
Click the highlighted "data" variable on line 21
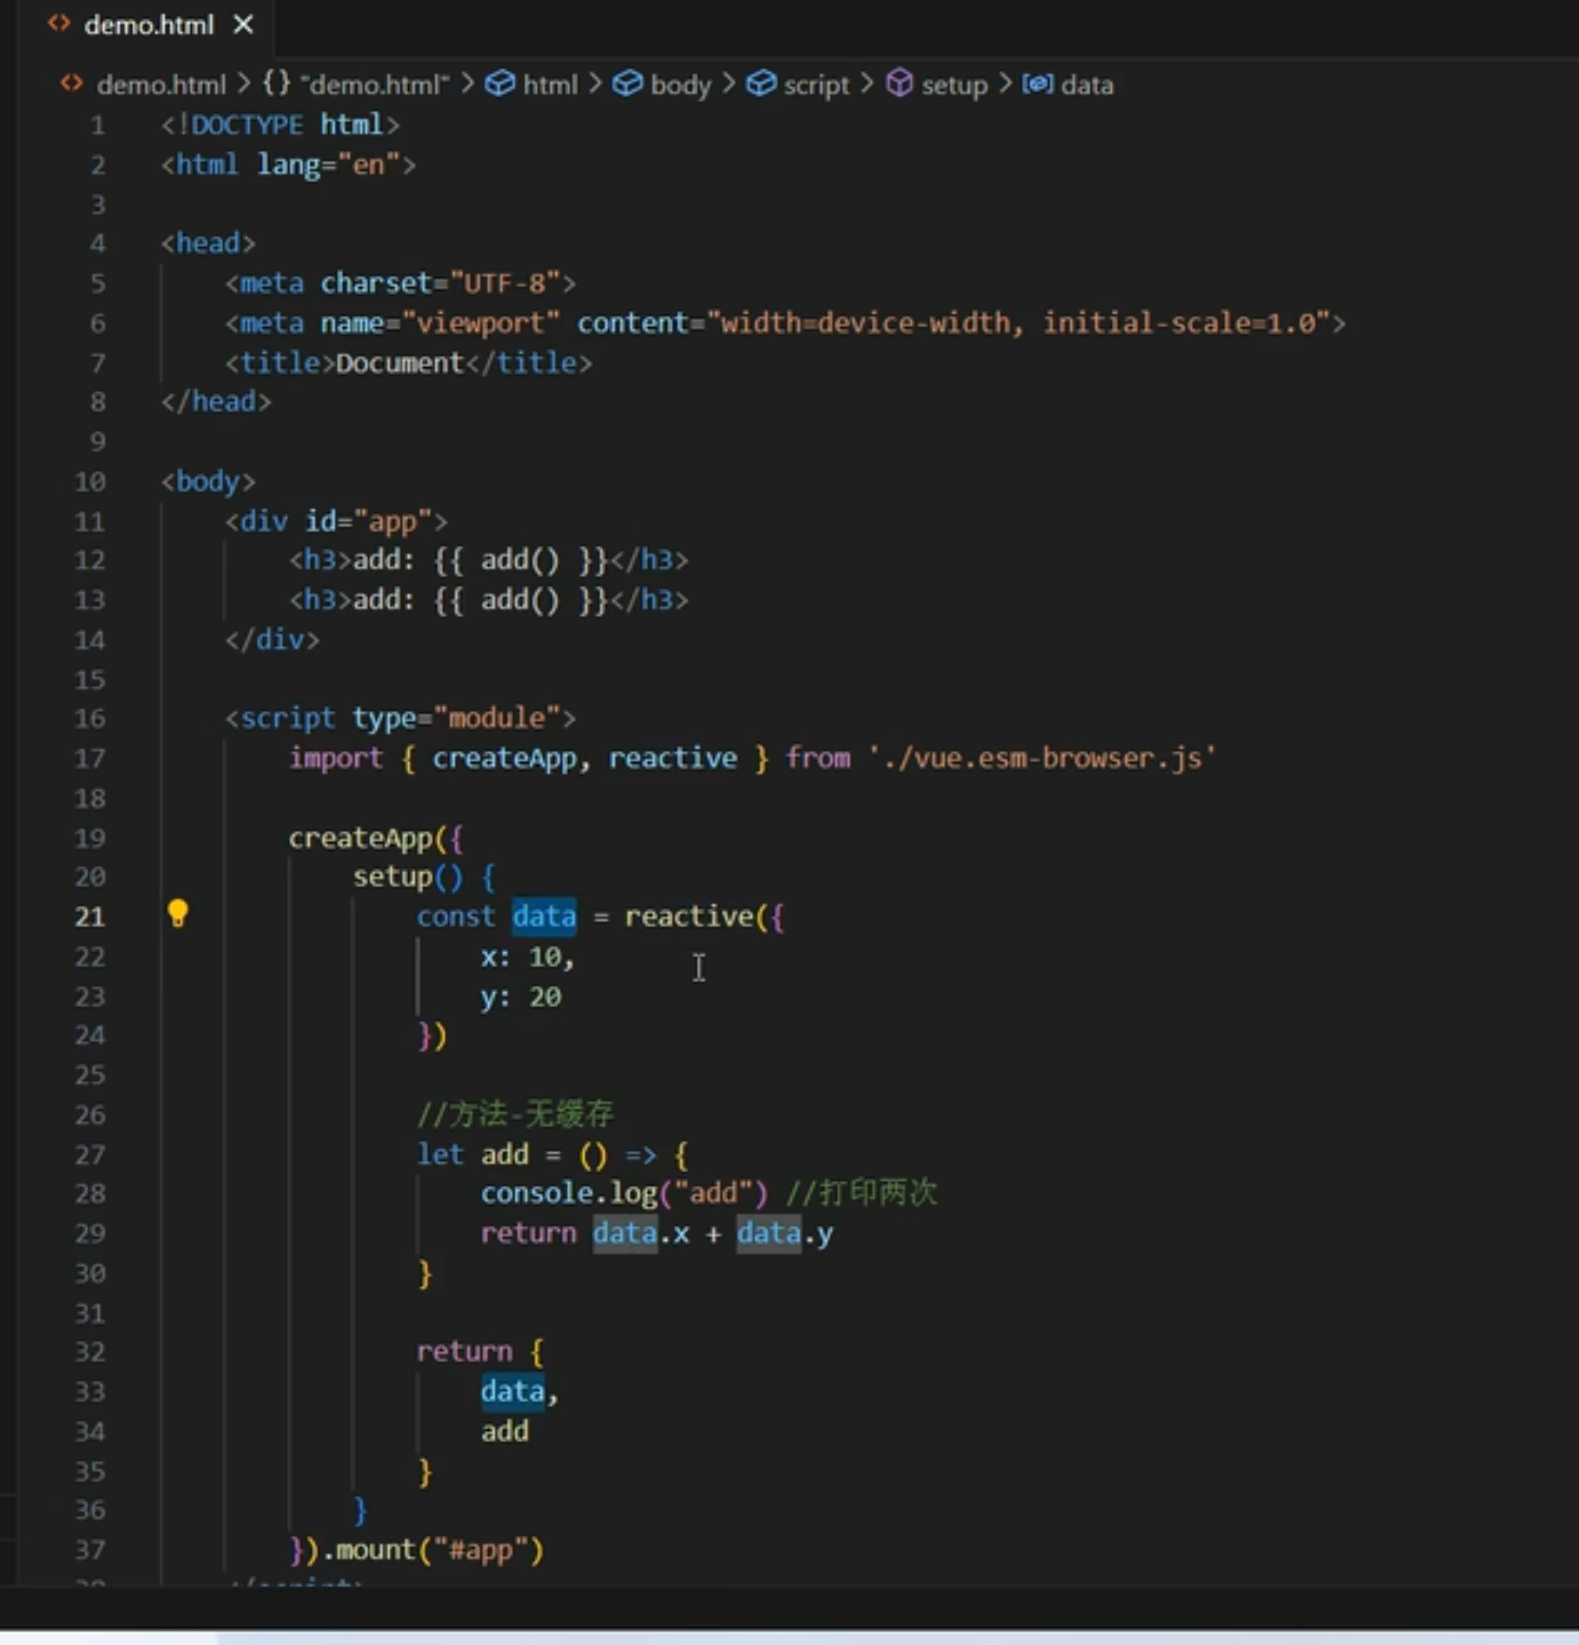[x=544, y=916]
